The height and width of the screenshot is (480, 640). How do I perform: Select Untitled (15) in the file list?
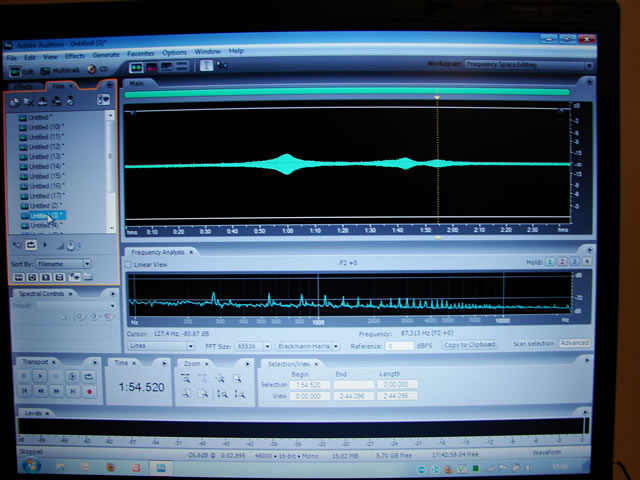[46, 175]
